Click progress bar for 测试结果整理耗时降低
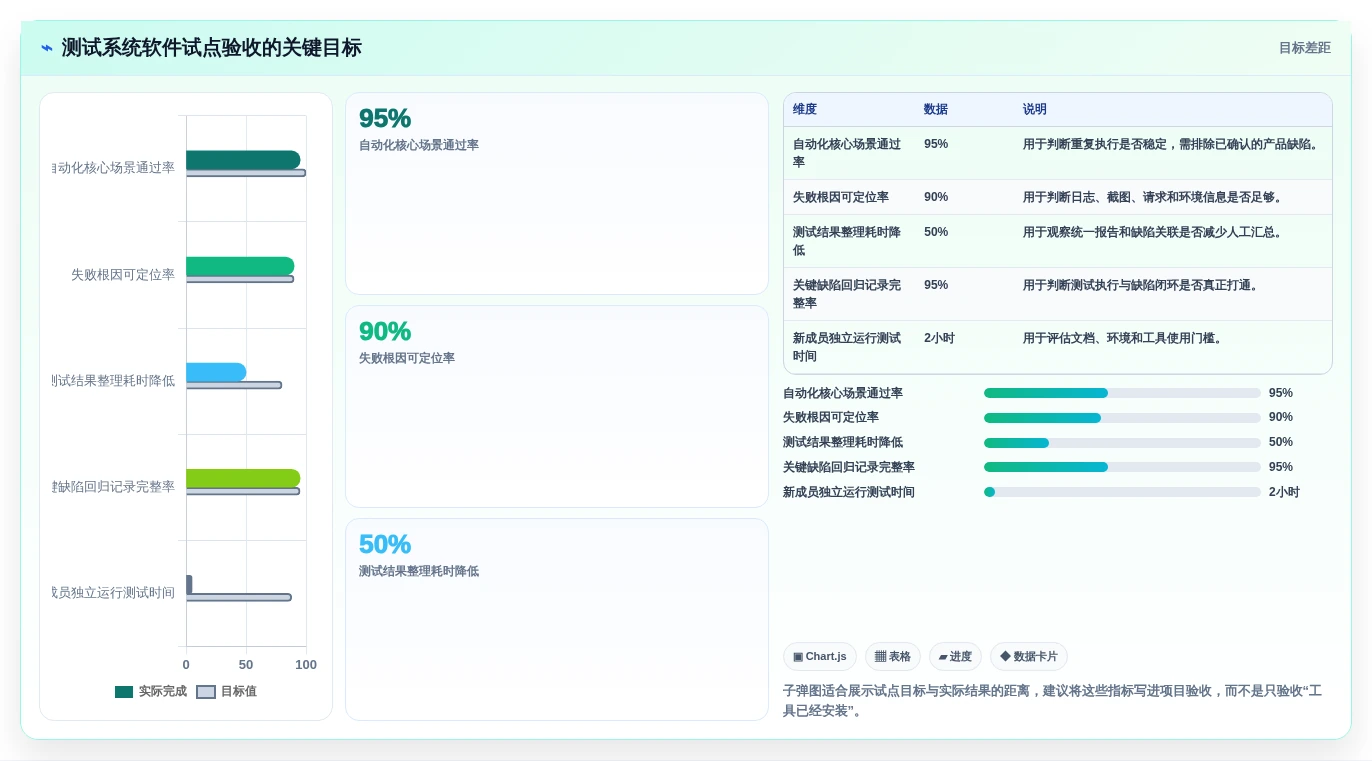The width and height of the screenshot is (1372, 761). click(x=1122, y=443)
